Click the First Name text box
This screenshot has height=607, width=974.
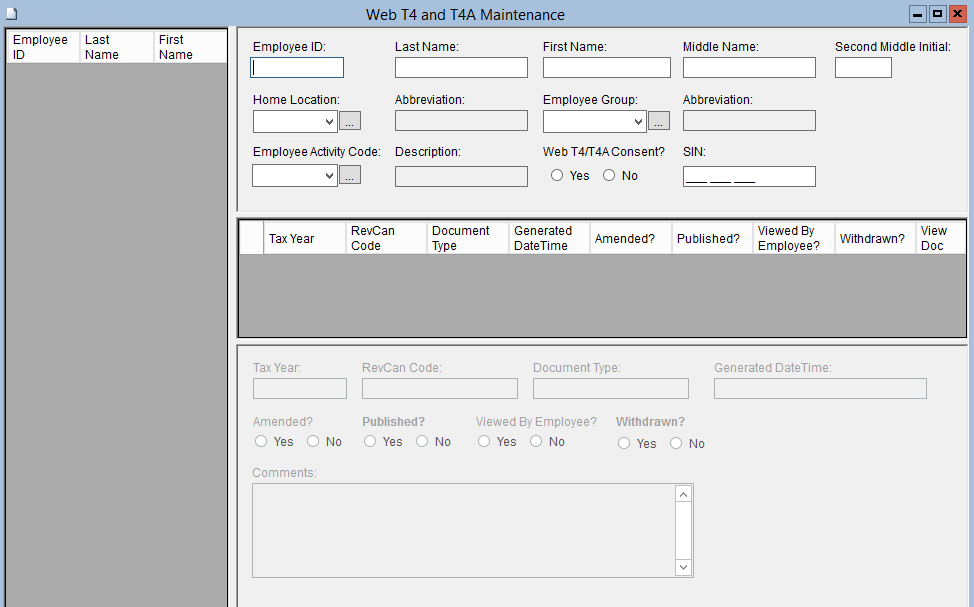[606, 68]
